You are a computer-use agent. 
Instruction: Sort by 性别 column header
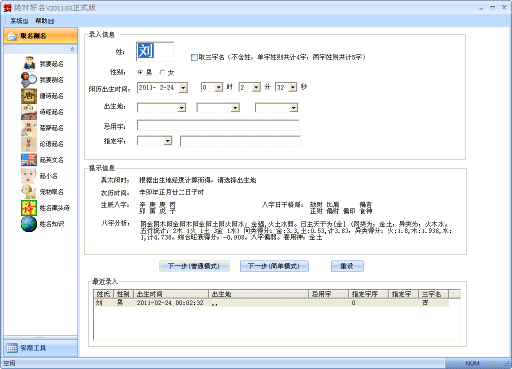(x=123, y=294)
